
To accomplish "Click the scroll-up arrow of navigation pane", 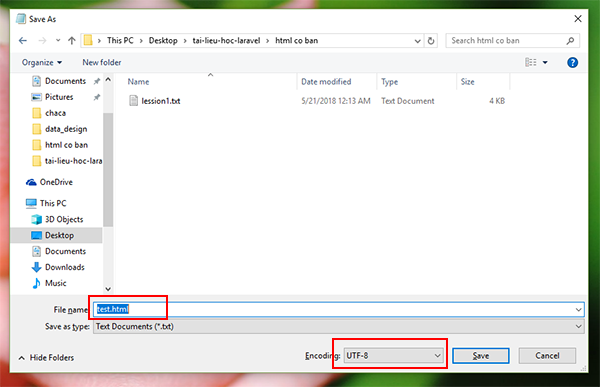I will coord(108,80).
